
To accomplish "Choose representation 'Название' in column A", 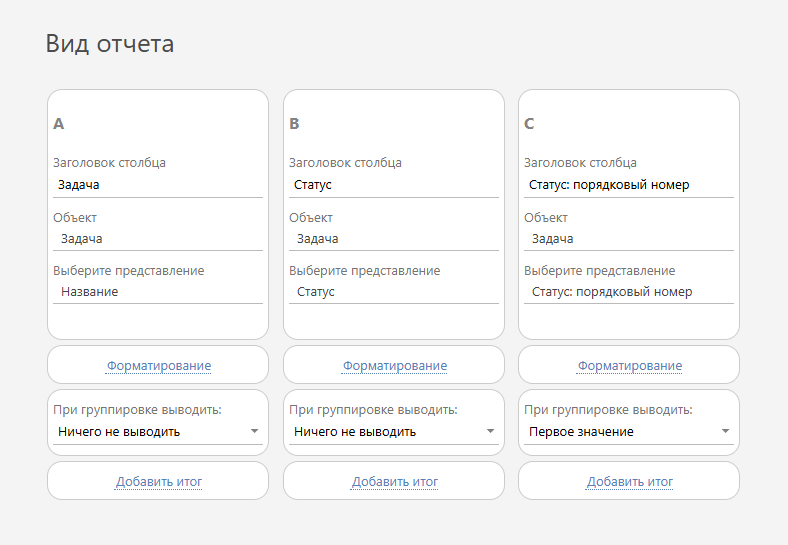I will tap(158, 292).
